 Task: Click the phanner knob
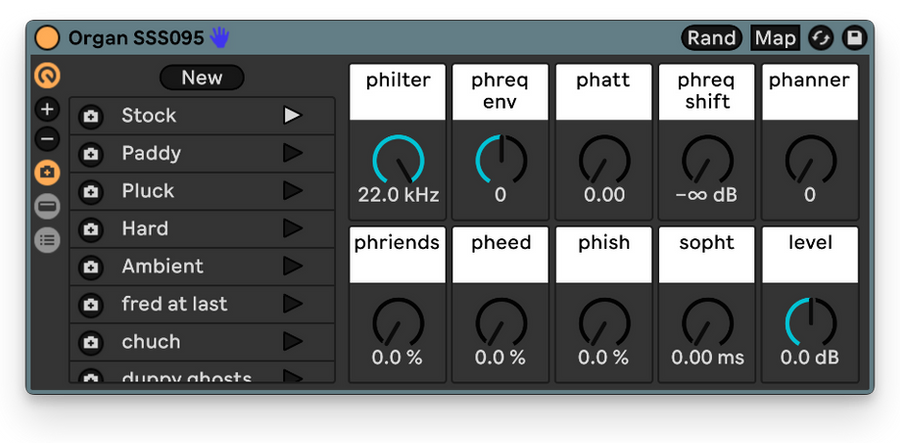(x=810, y=160)
